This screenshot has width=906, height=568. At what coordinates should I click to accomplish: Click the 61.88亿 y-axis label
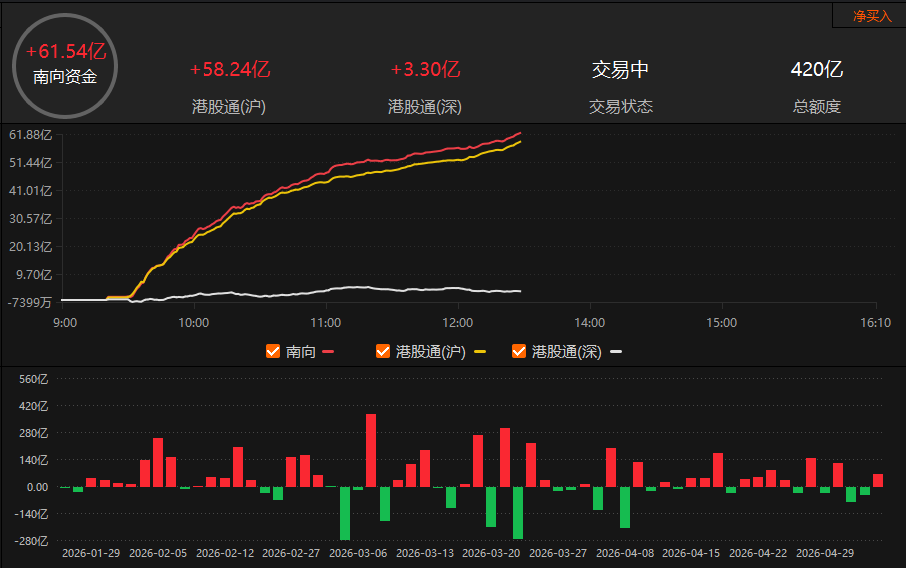pyautogui.click(x=31, y=135)
